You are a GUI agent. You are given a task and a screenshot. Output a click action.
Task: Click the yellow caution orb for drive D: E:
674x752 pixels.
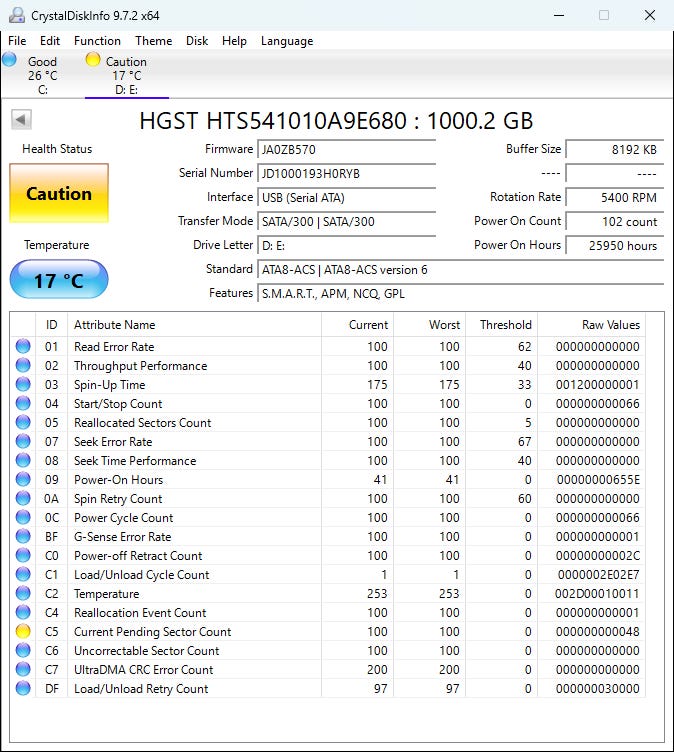(93, 60)
